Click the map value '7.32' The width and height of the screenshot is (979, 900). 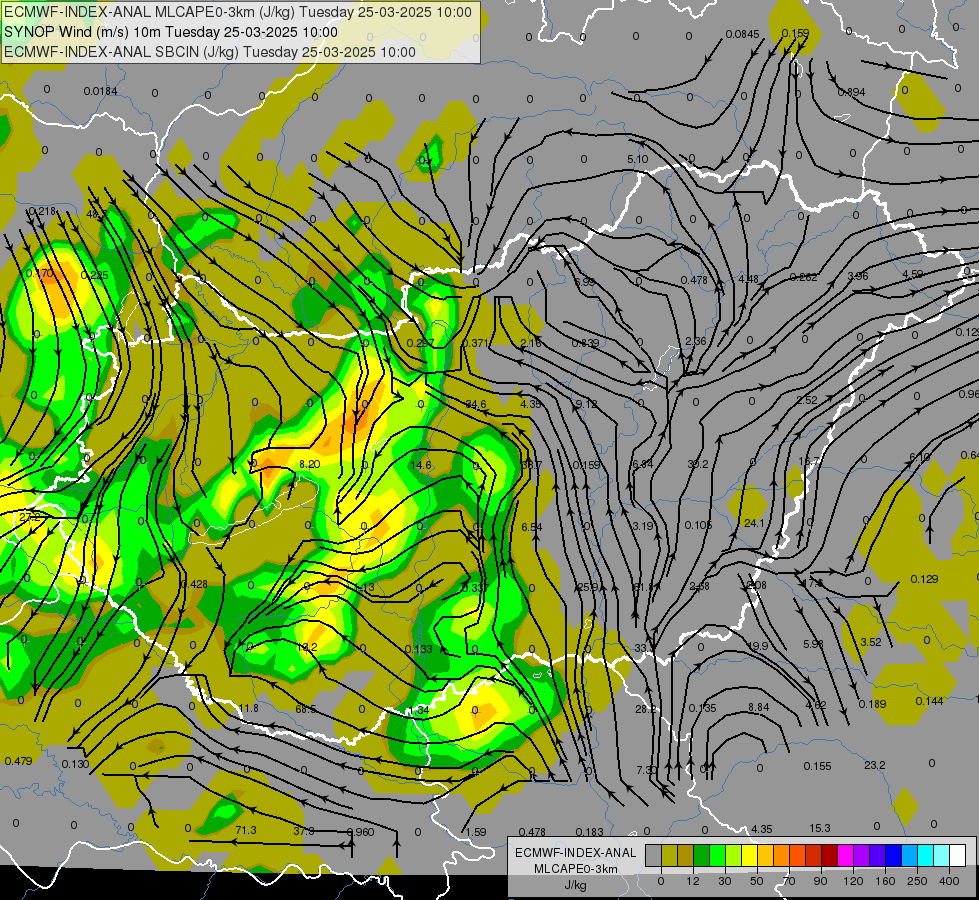click(x=647, y=771)
